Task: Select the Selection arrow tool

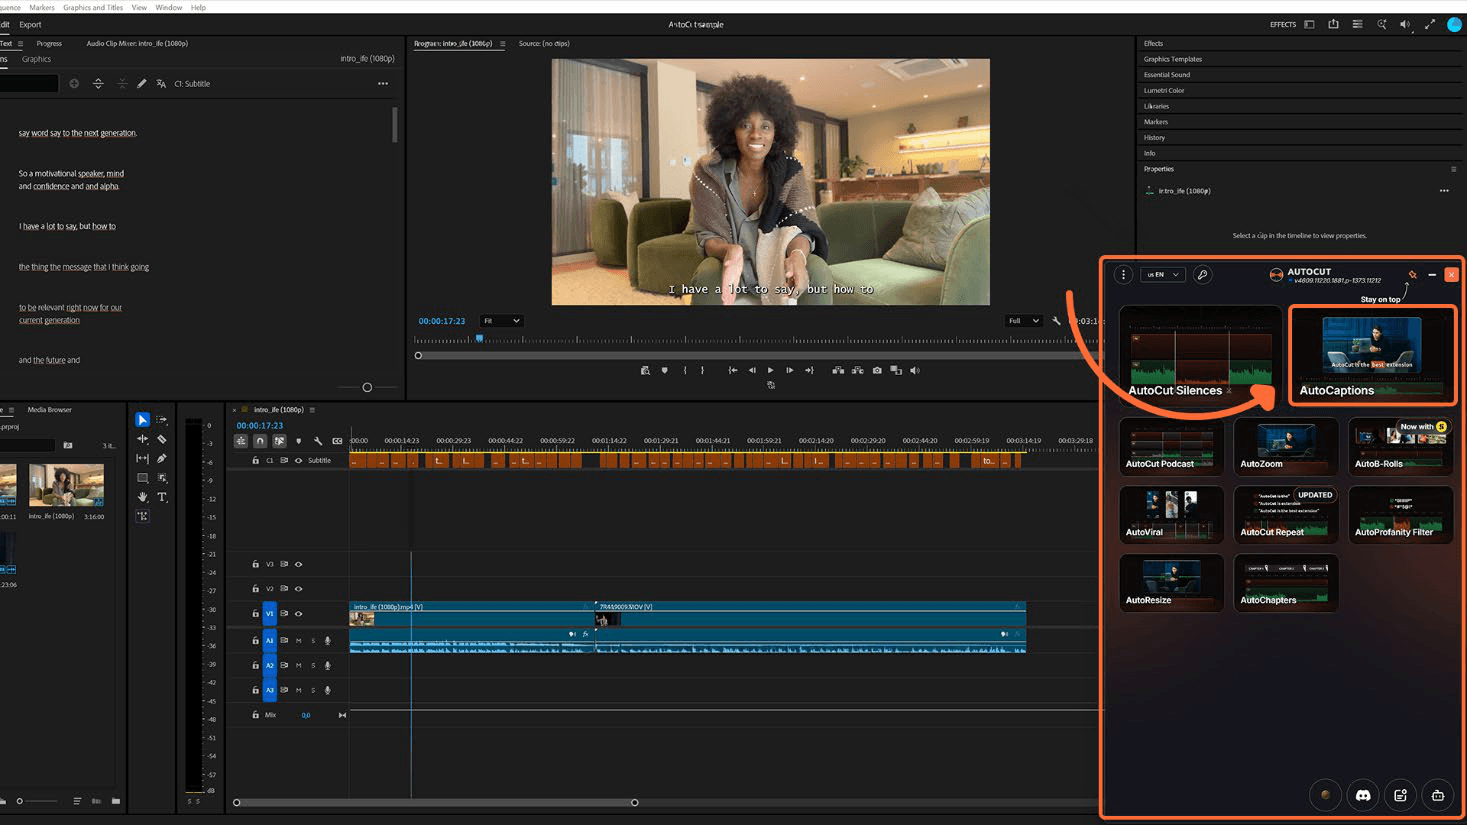Action: pos(142,420)
